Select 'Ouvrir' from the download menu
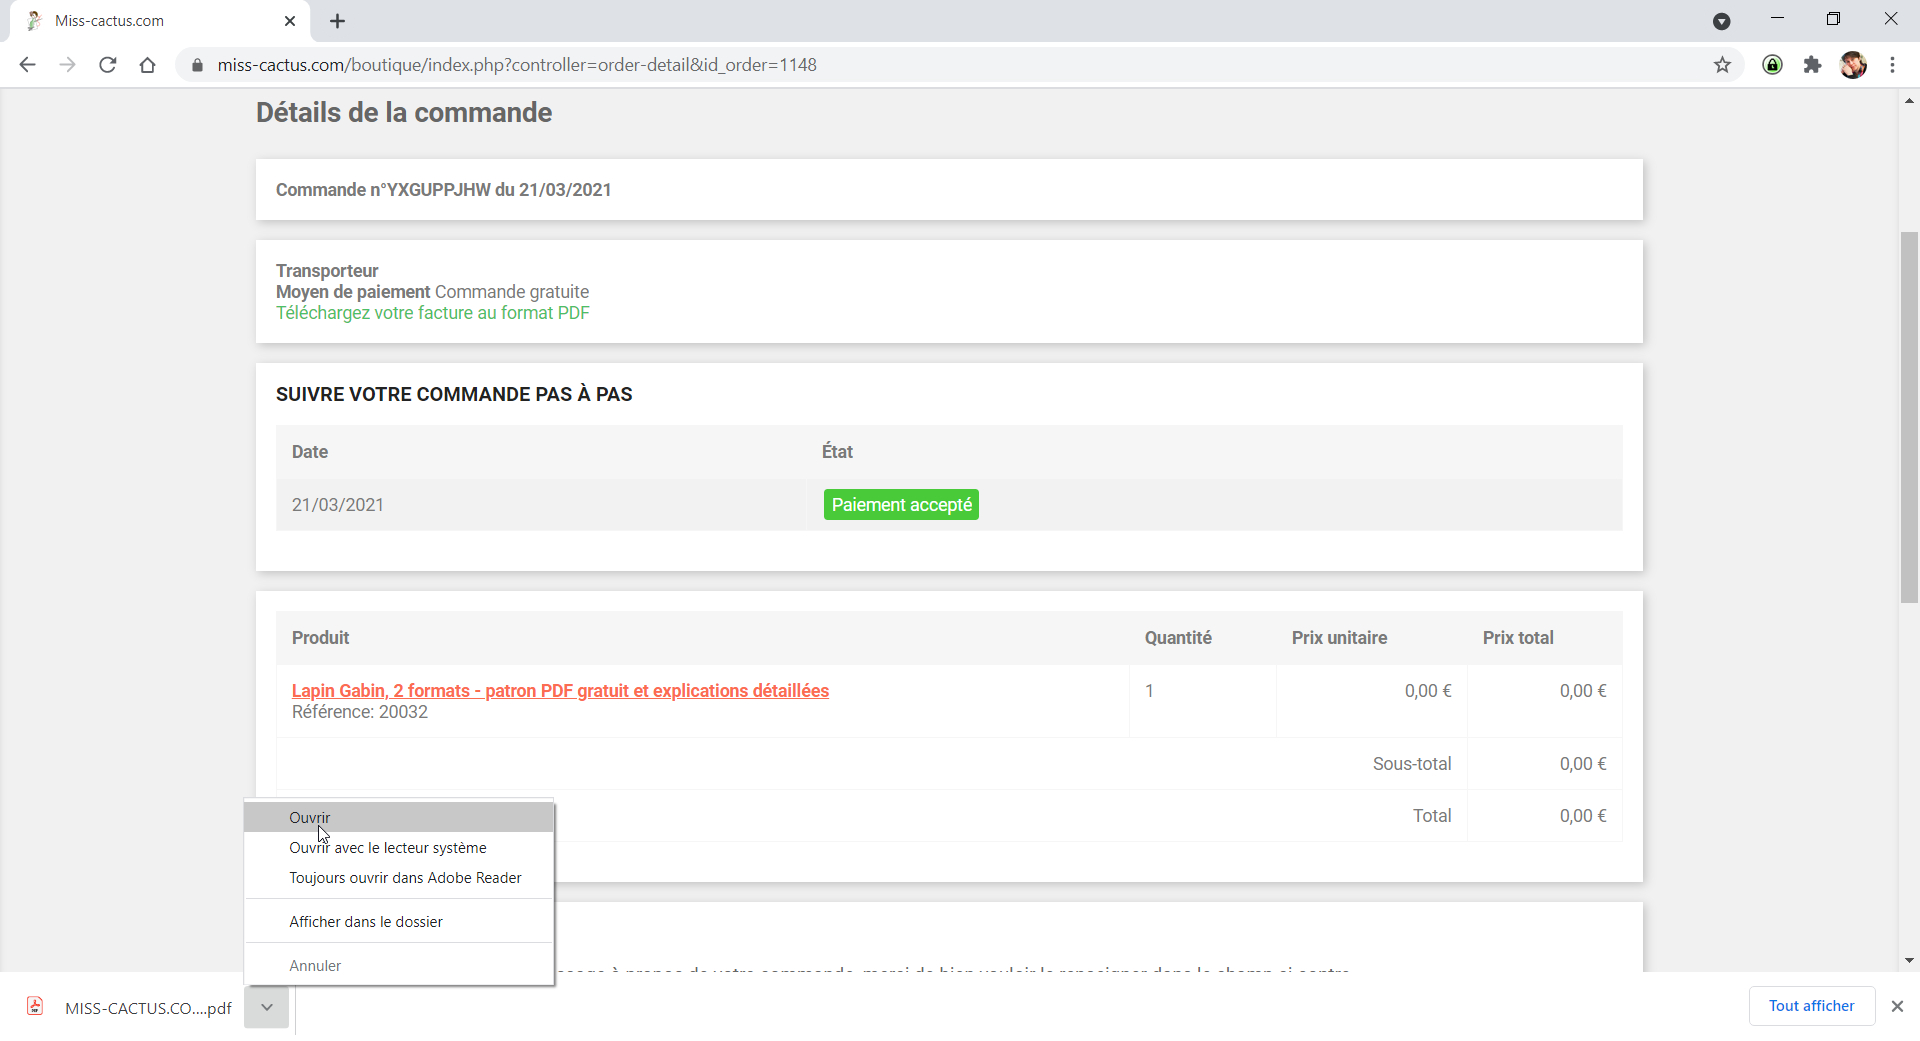 click(x=310, y=818)
